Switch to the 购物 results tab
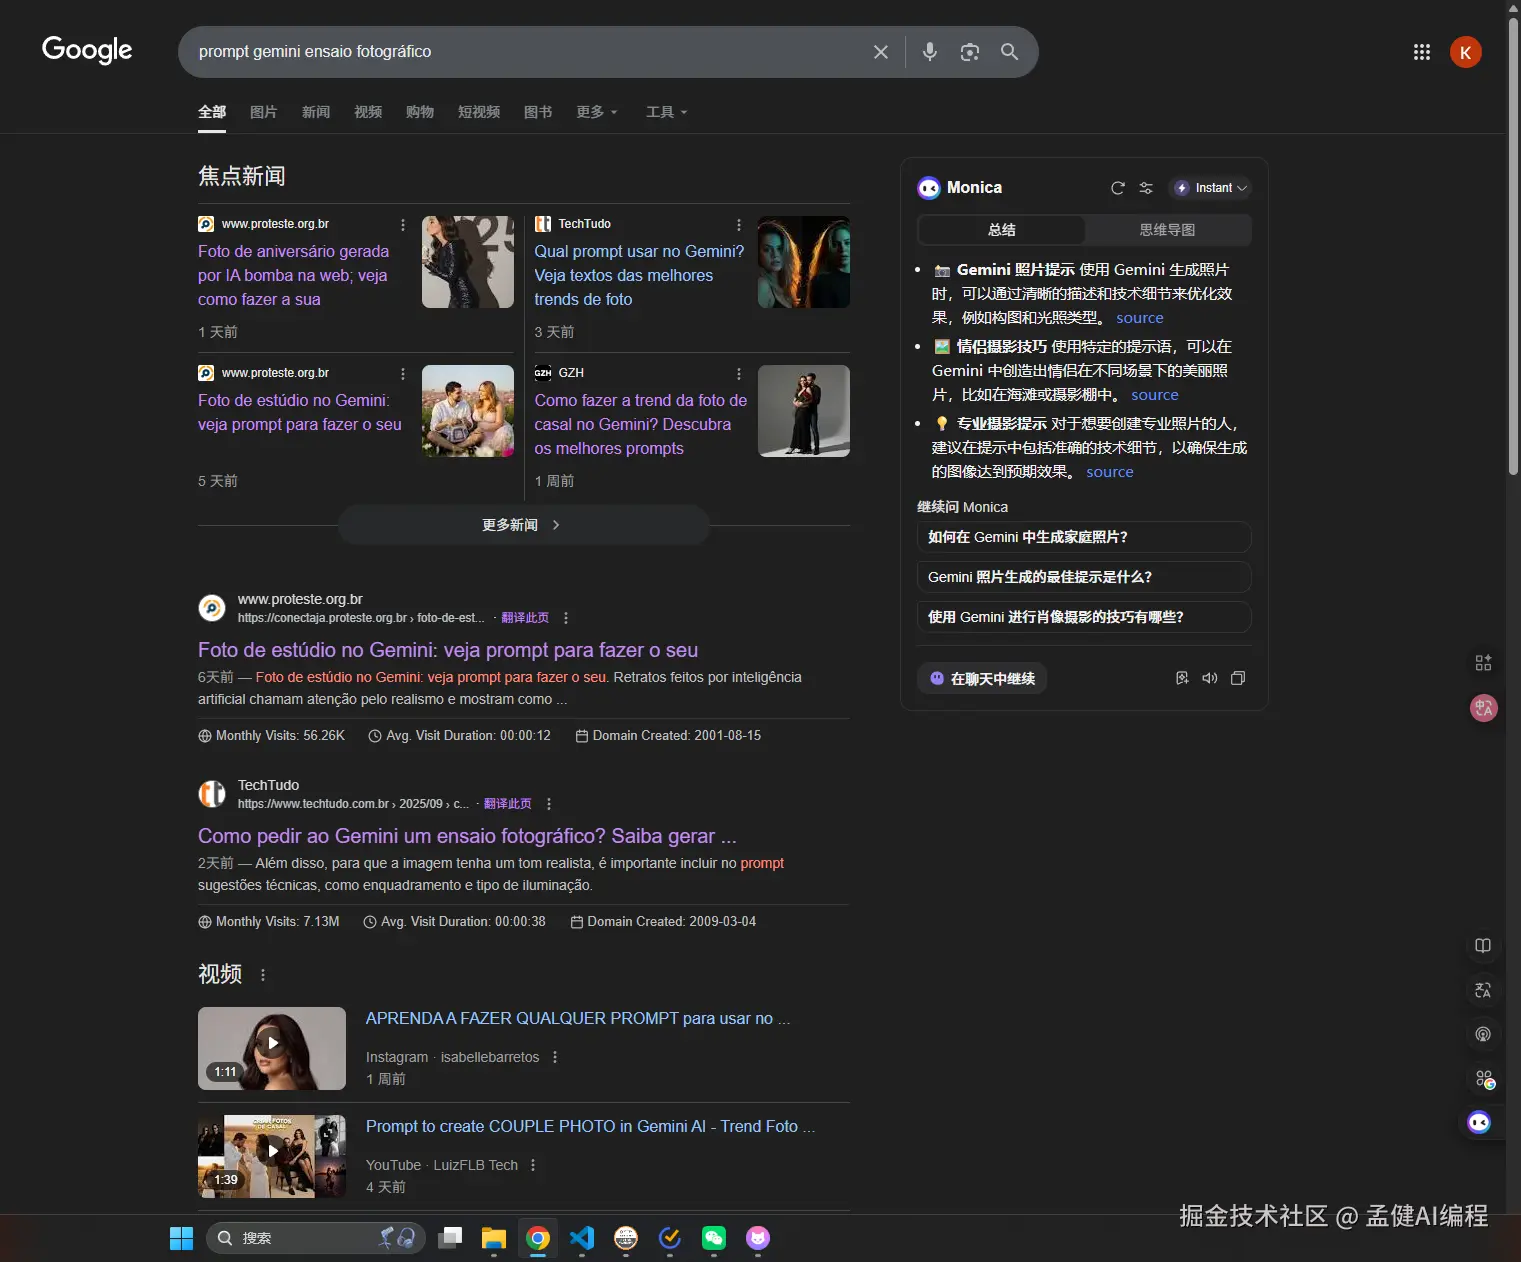 click(420, 112)
